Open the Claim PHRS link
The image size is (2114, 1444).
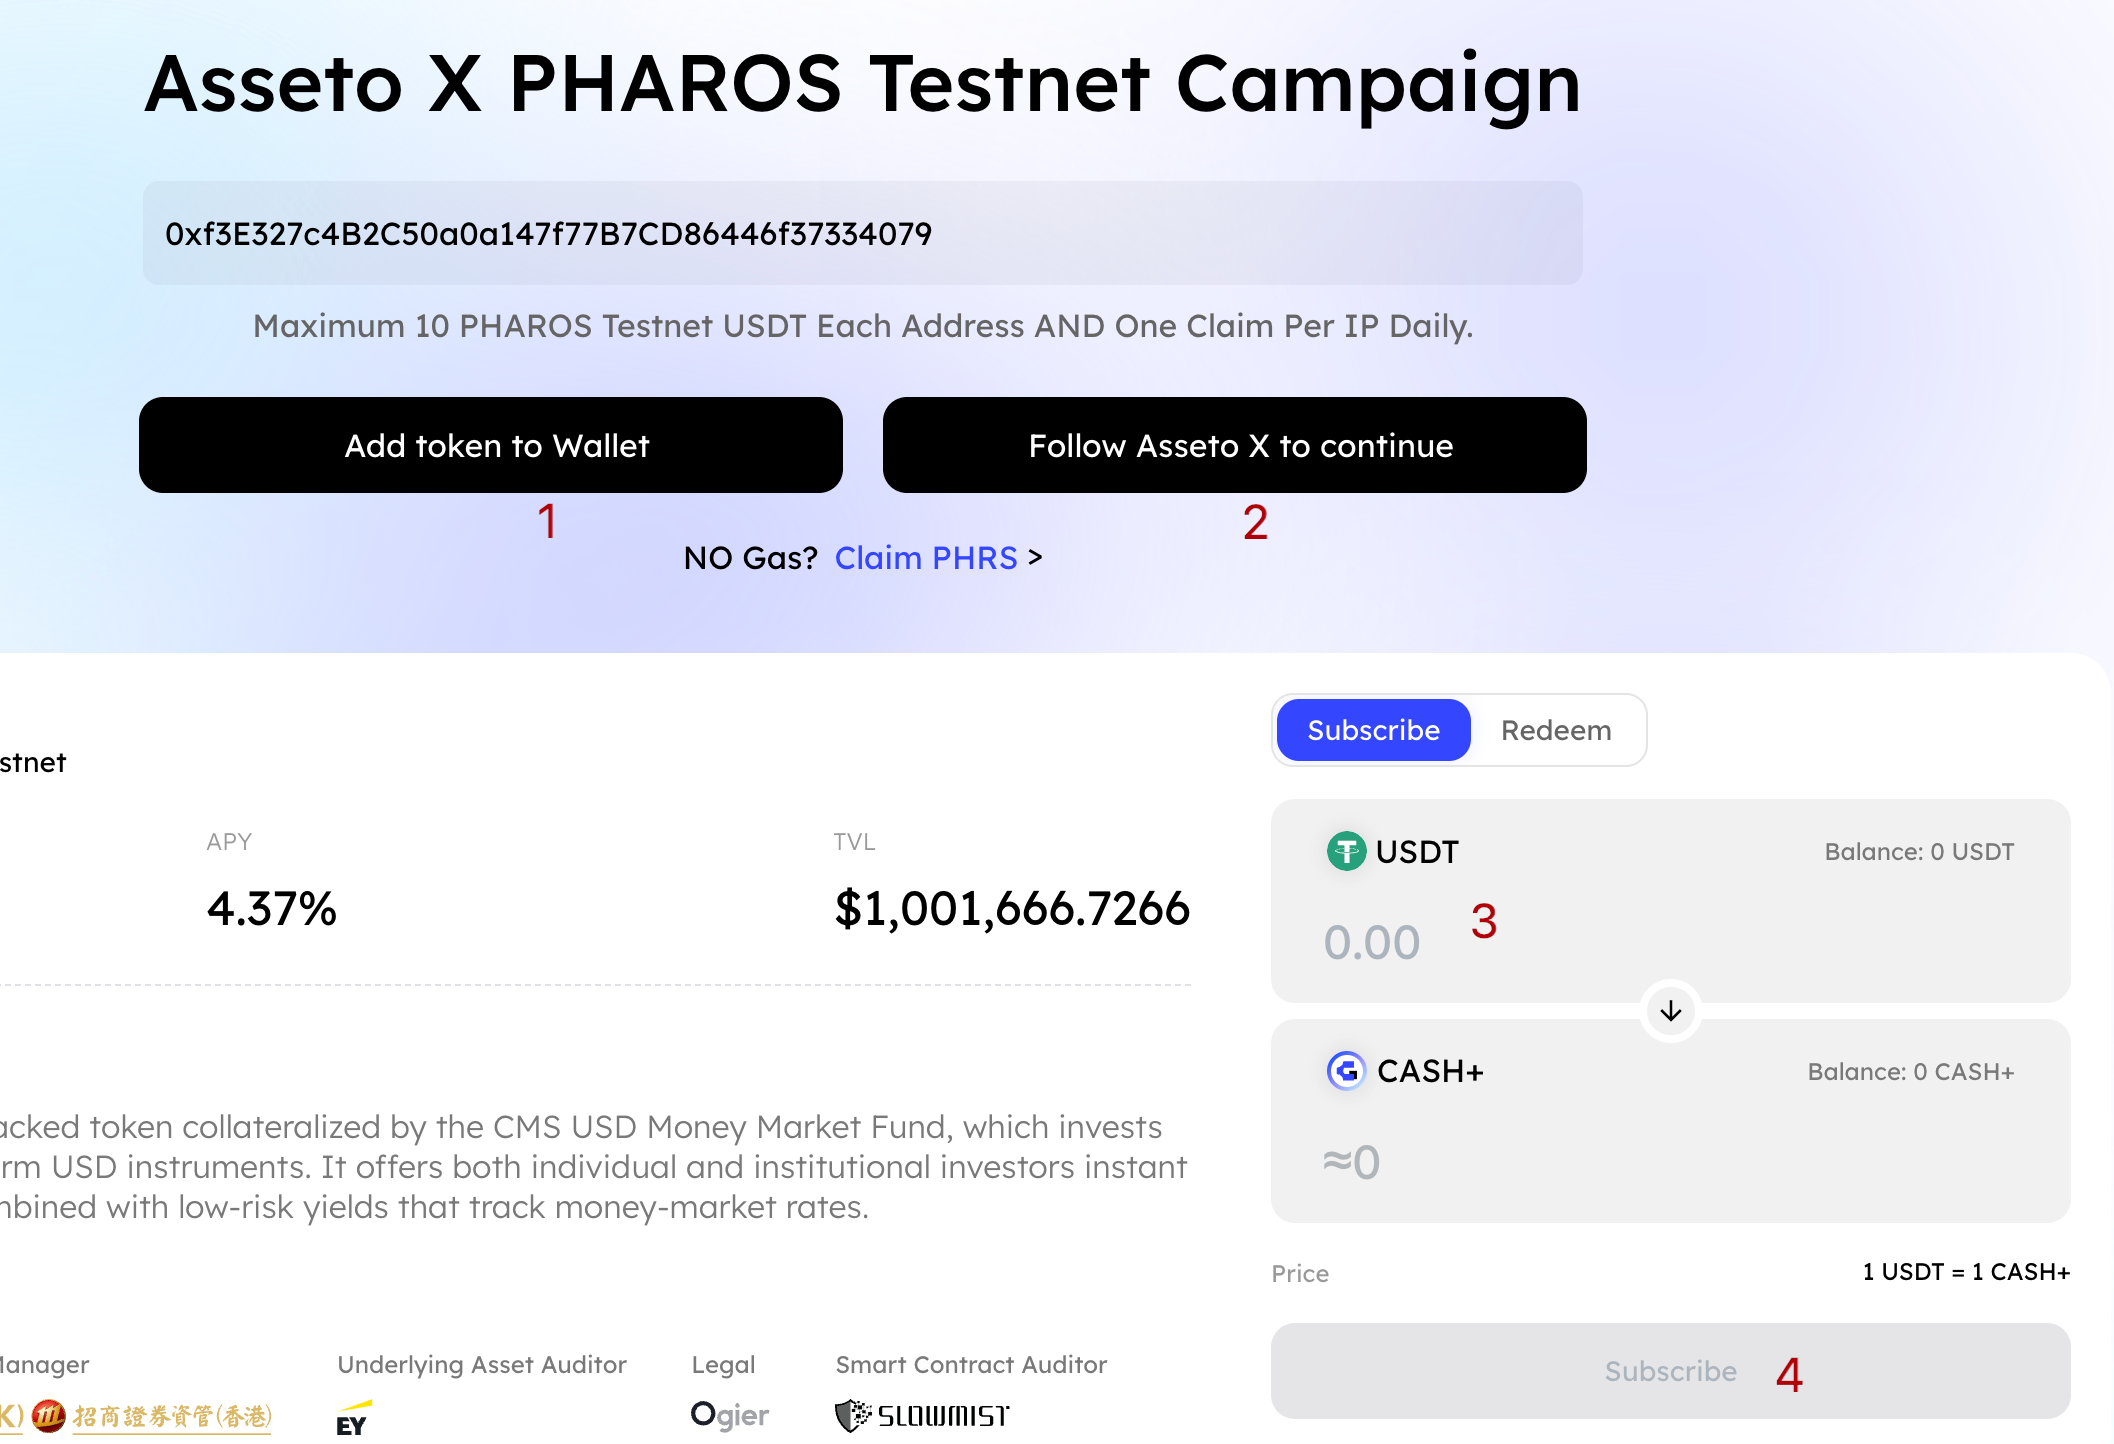point(926,558)
